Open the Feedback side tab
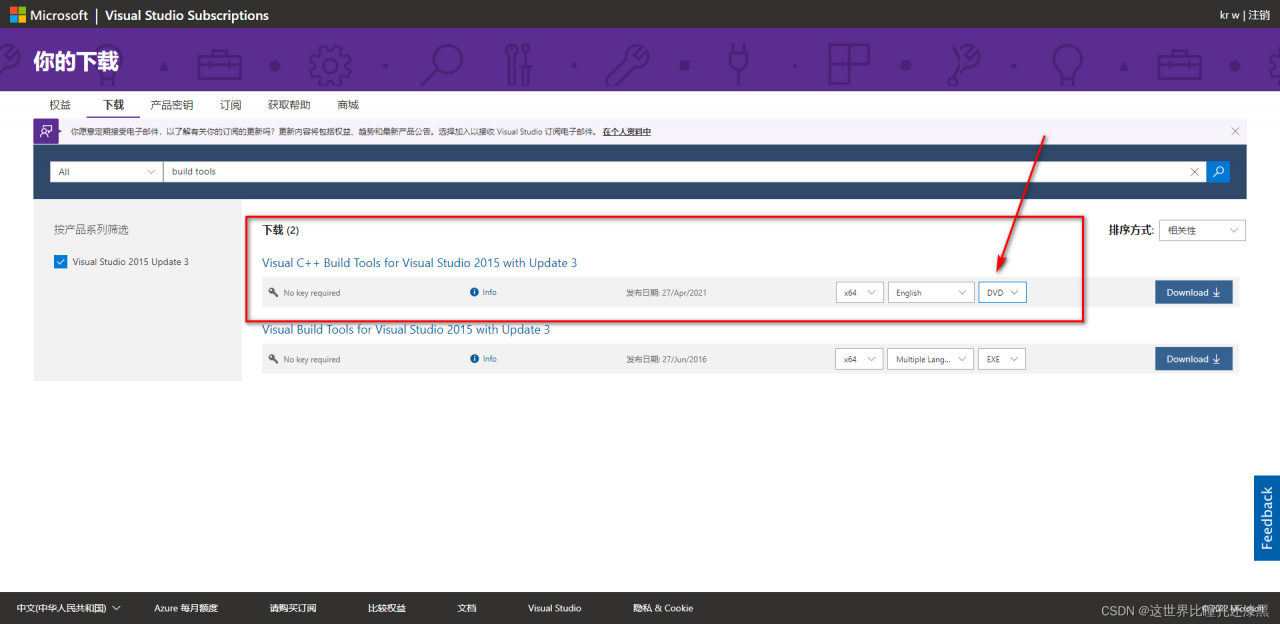This screenshot has width=1280, height=624. coord(1267,517)
